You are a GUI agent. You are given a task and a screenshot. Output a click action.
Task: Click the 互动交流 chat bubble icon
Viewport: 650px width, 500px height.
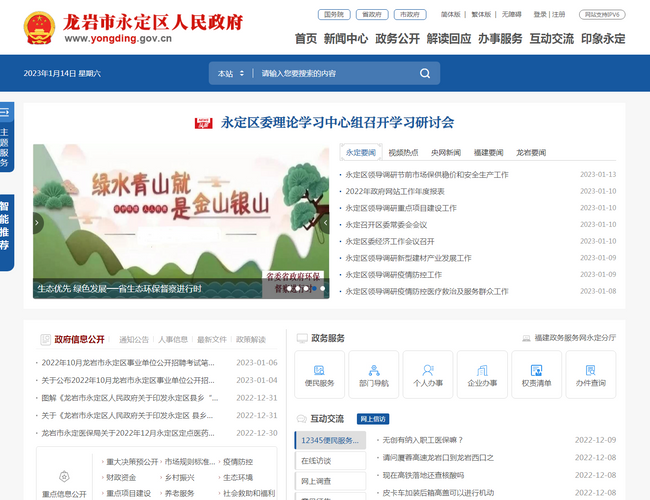(x=302, y=419)
